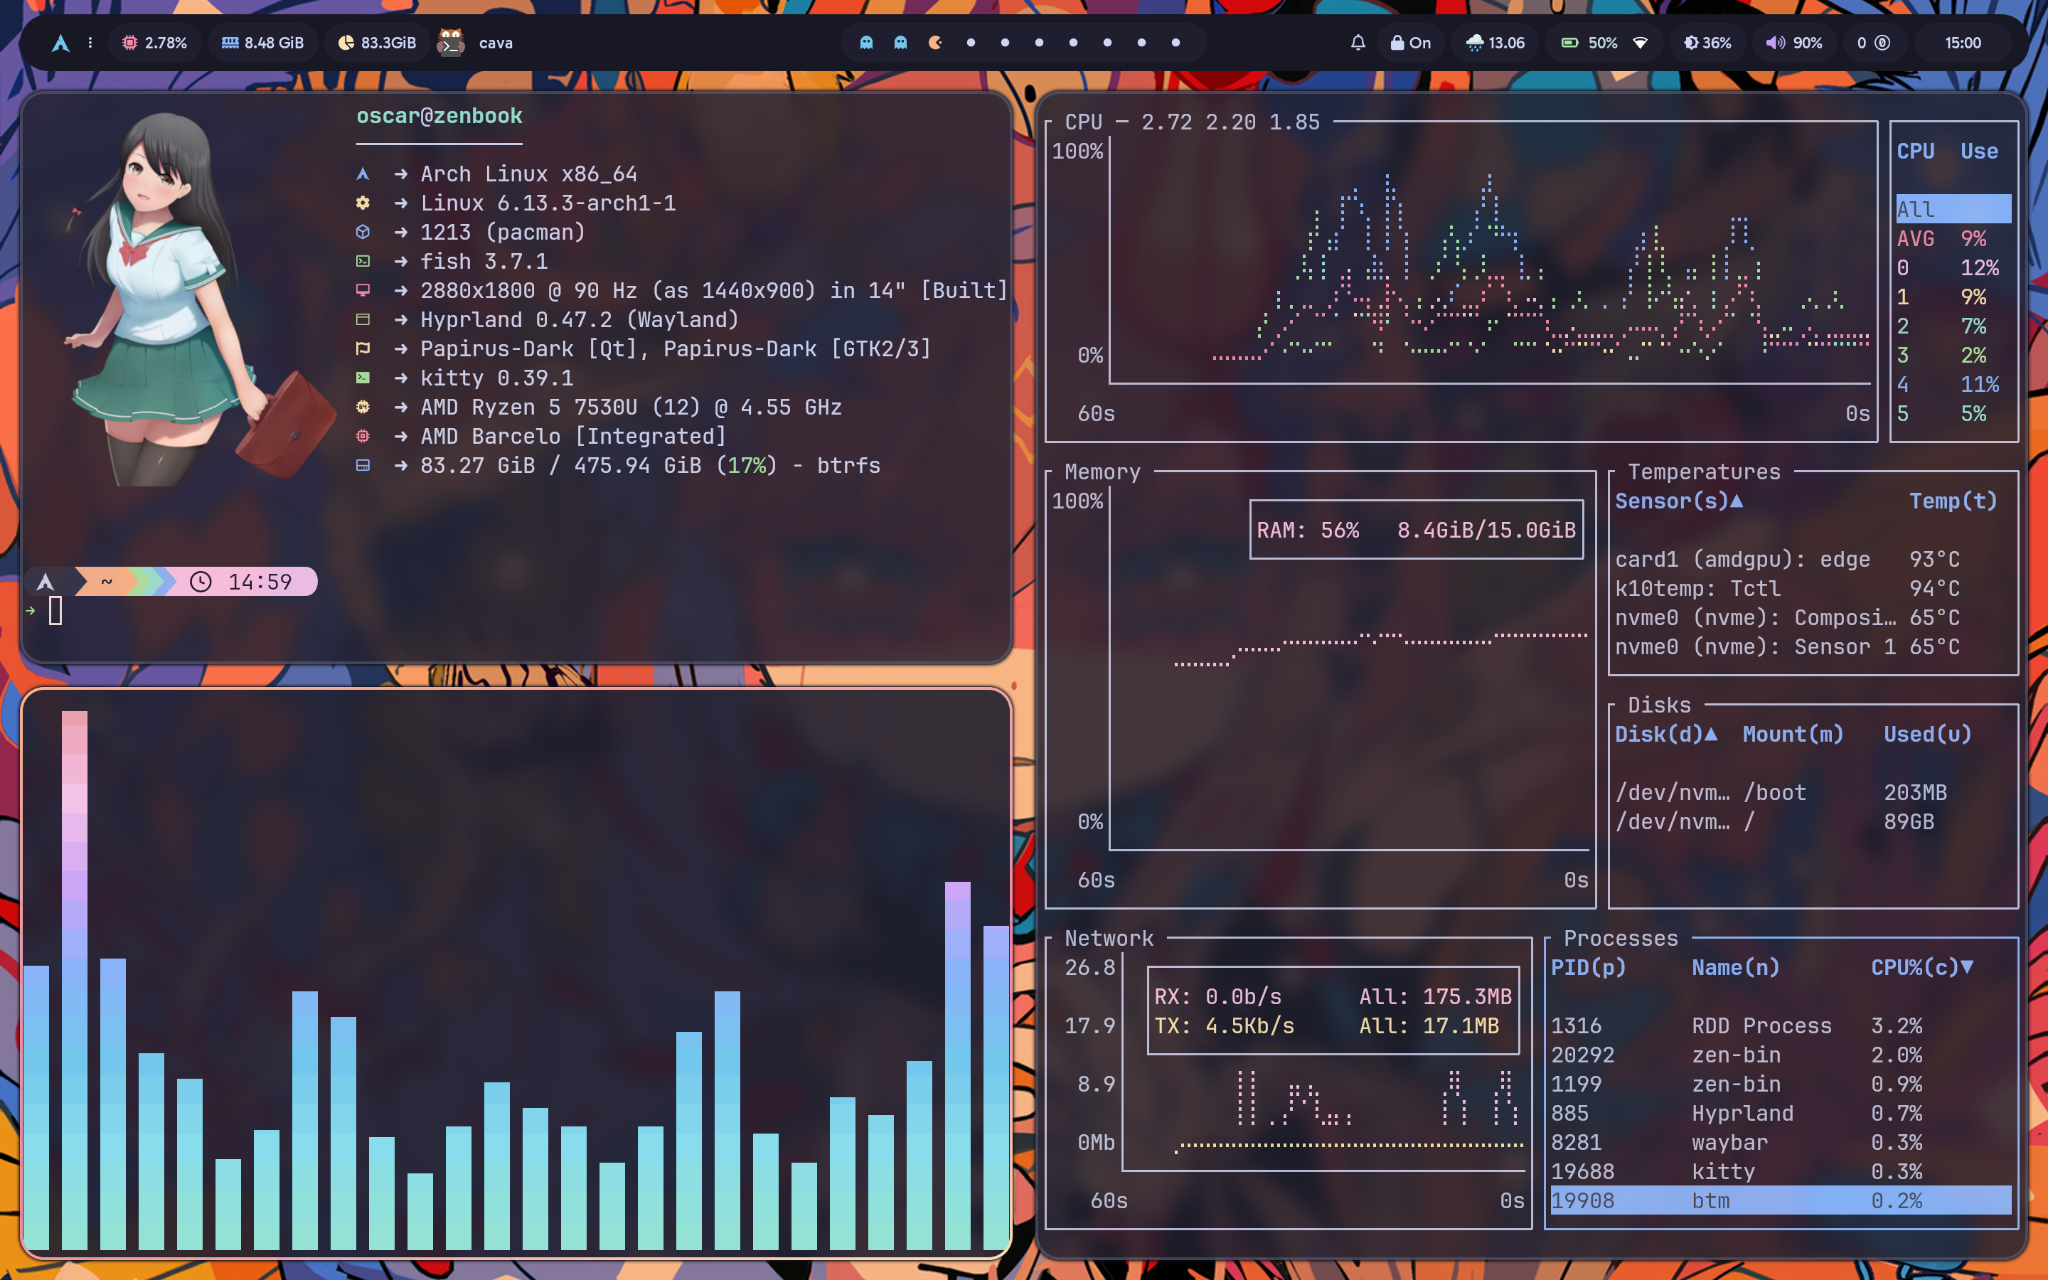
Task: Select the Hyprland process row
Action: point(1781,1113)
